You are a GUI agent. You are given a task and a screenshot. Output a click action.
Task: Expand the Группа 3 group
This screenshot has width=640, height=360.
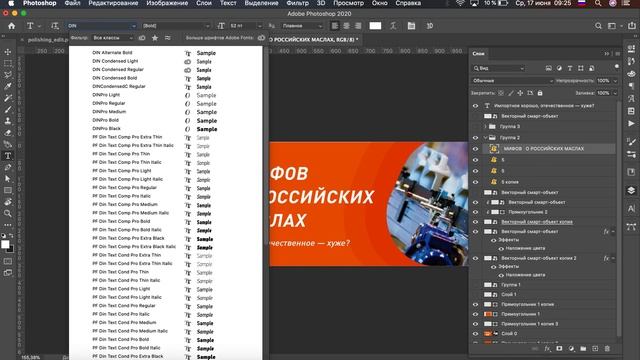click(485, 127)
